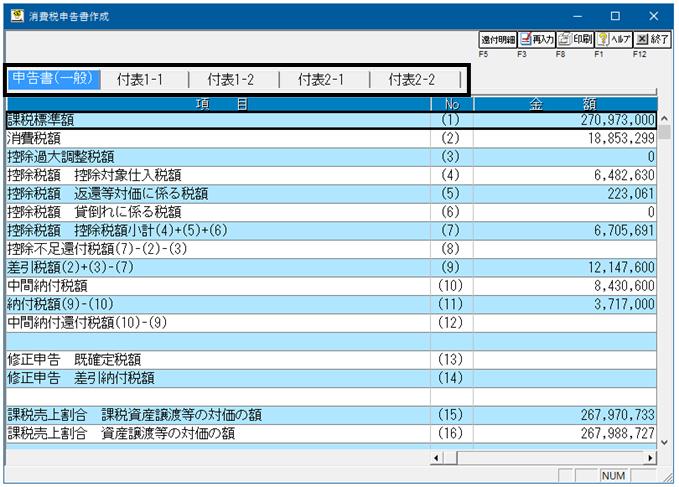Maximize the 消費税申告書作成 window
679x487 pixels.
[615, 16]
